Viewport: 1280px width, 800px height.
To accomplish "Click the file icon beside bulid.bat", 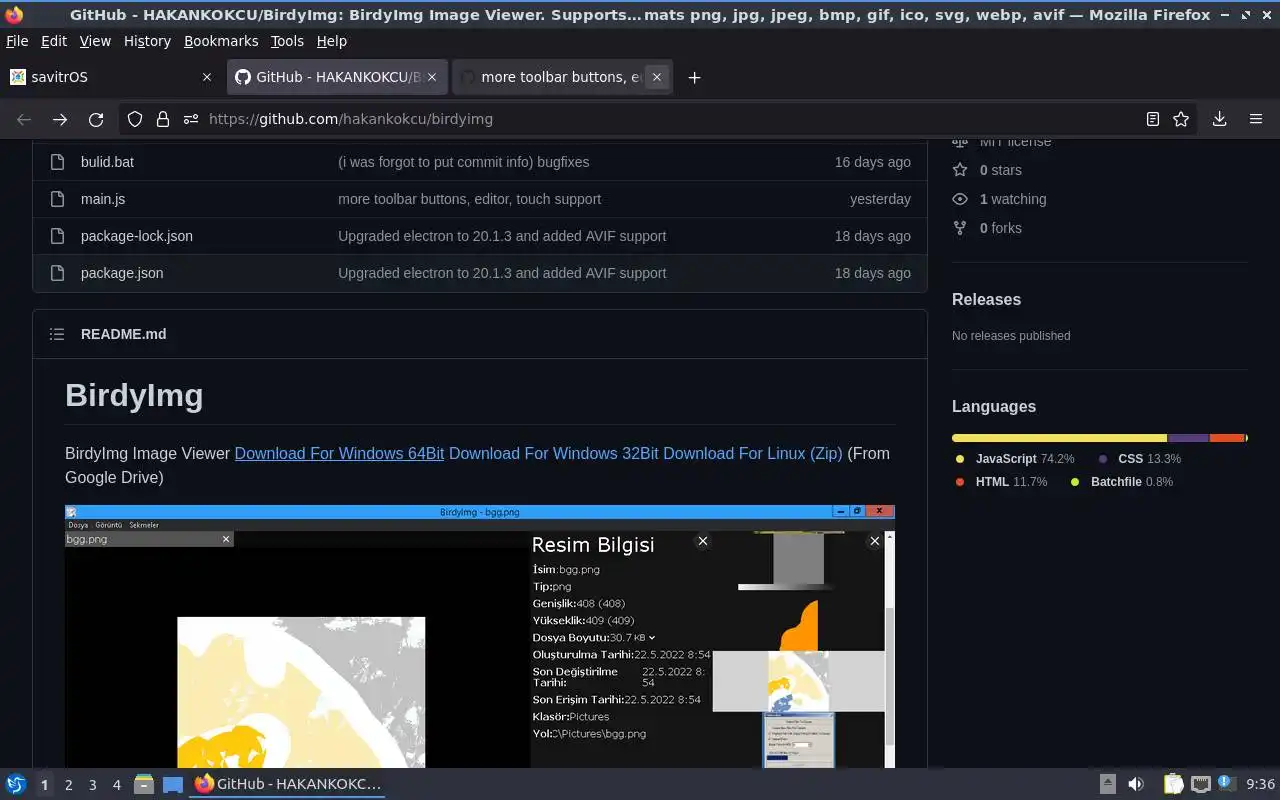I will coord(58,162).
